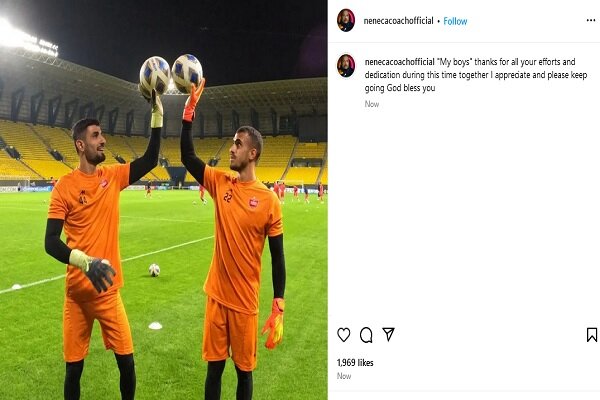The height and width of the screenshot is (400, 600).
Task: Click the "Now" timestamp below likes count
Action: pyautogui.click(x=344, y=376)
